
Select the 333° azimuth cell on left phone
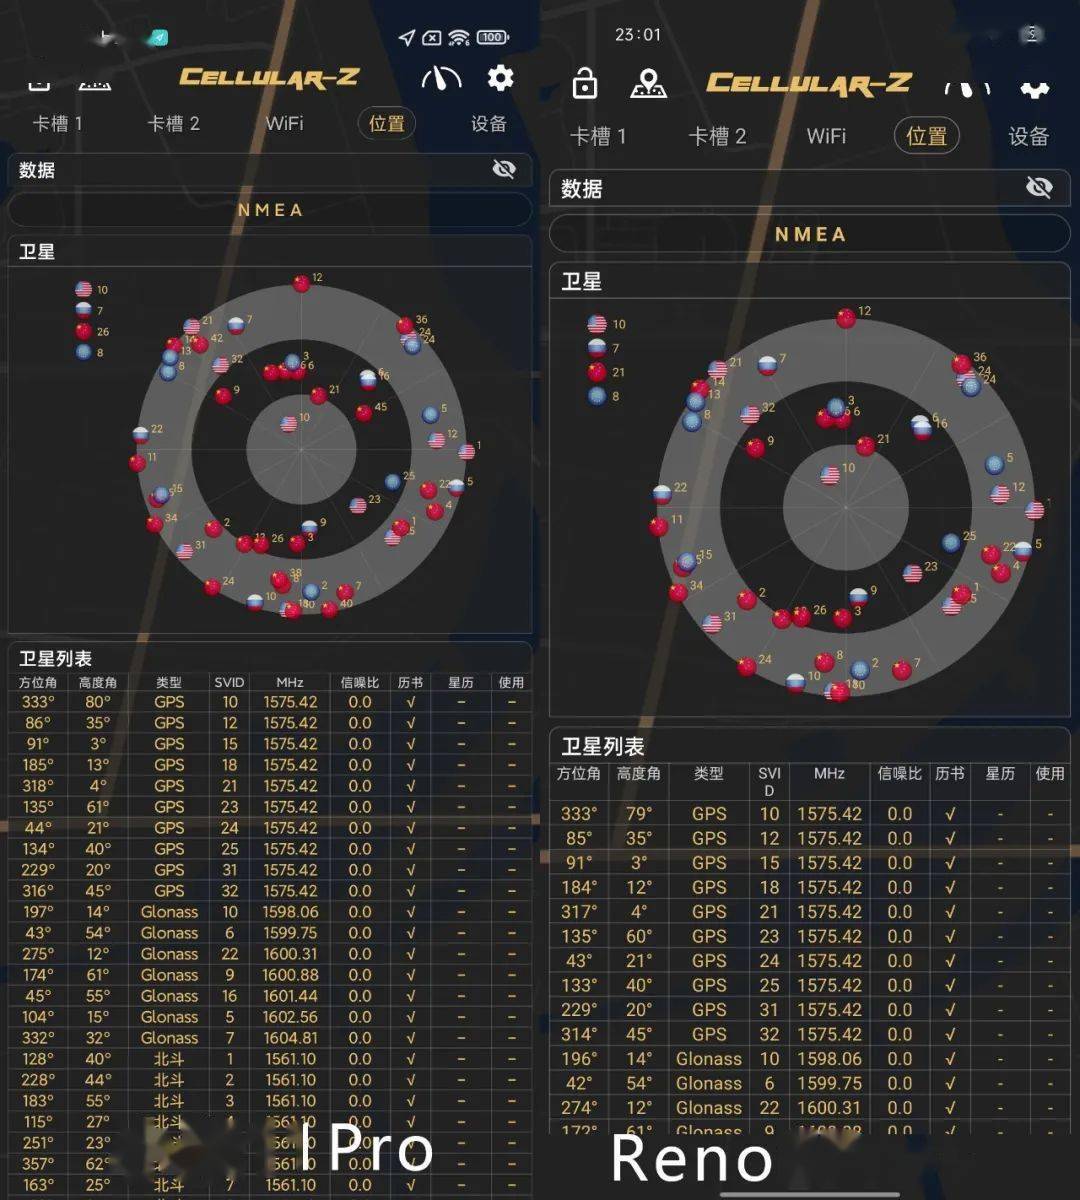coord(38,702)
